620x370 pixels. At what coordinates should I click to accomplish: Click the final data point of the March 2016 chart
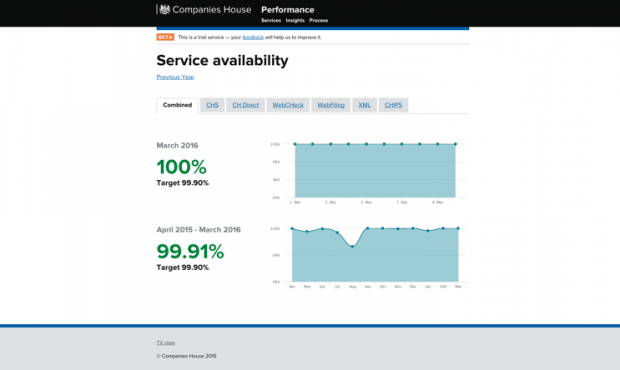click(456, 144)
